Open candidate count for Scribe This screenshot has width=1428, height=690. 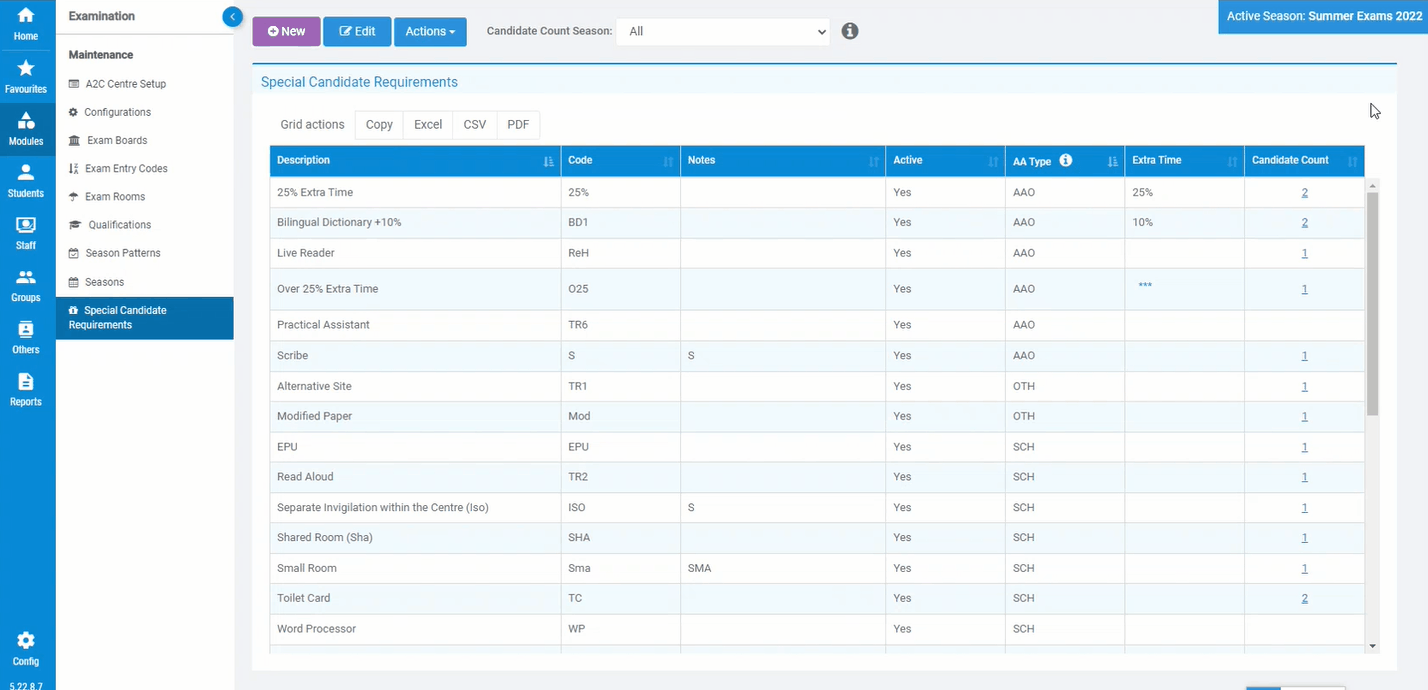1304,355
